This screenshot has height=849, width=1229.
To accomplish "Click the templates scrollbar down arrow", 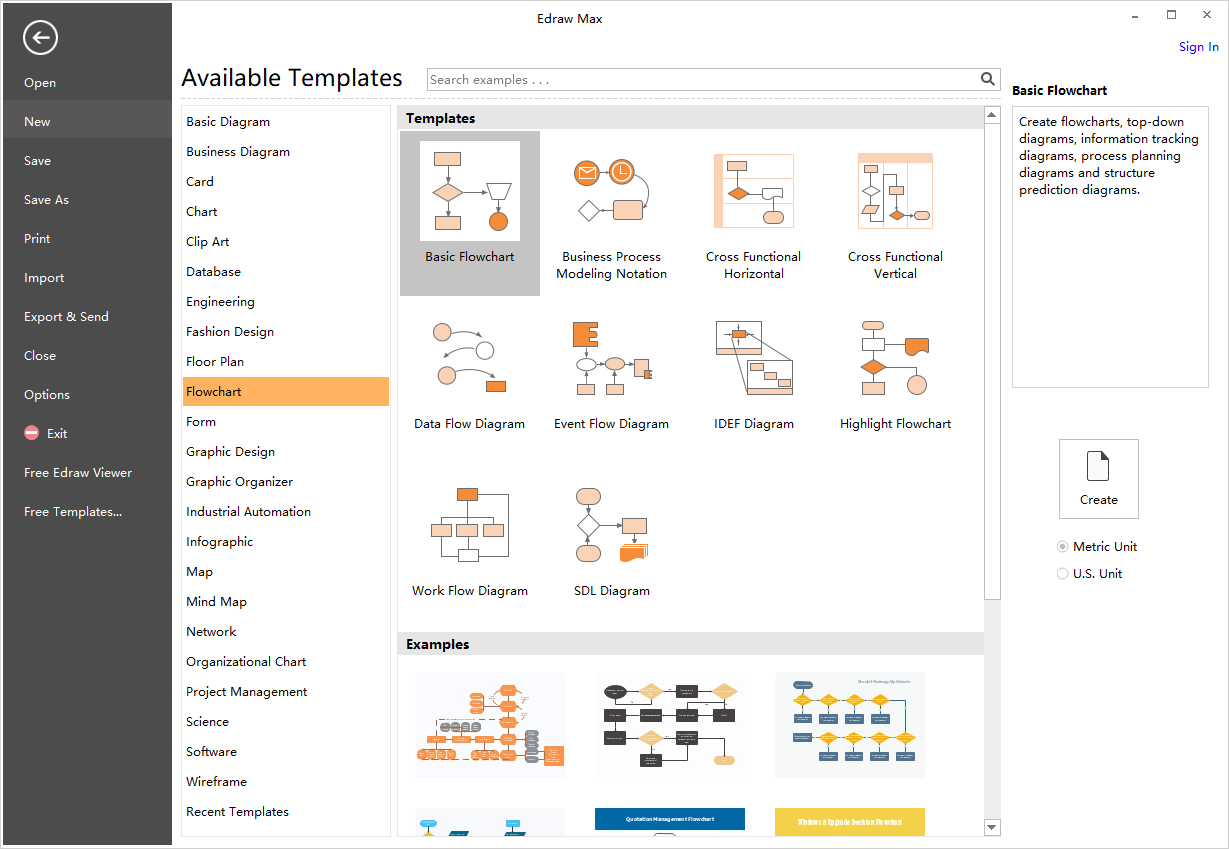I will tap(992, 827).
